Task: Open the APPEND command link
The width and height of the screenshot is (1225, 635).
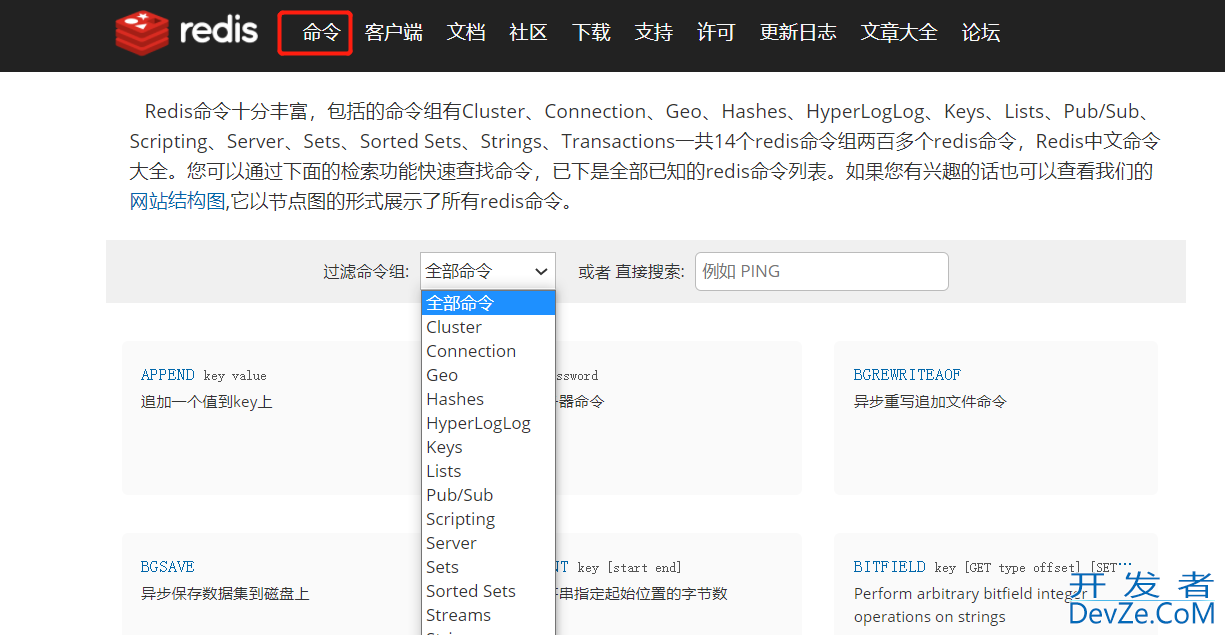Action: coord(168,375)
